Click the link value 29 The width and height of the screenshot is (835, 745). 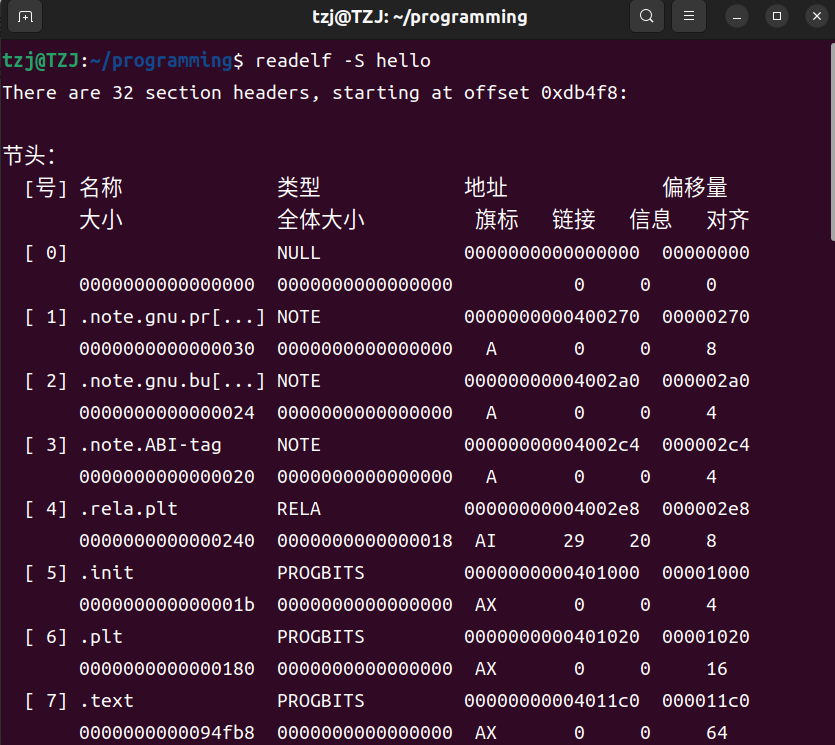[574, 541]
